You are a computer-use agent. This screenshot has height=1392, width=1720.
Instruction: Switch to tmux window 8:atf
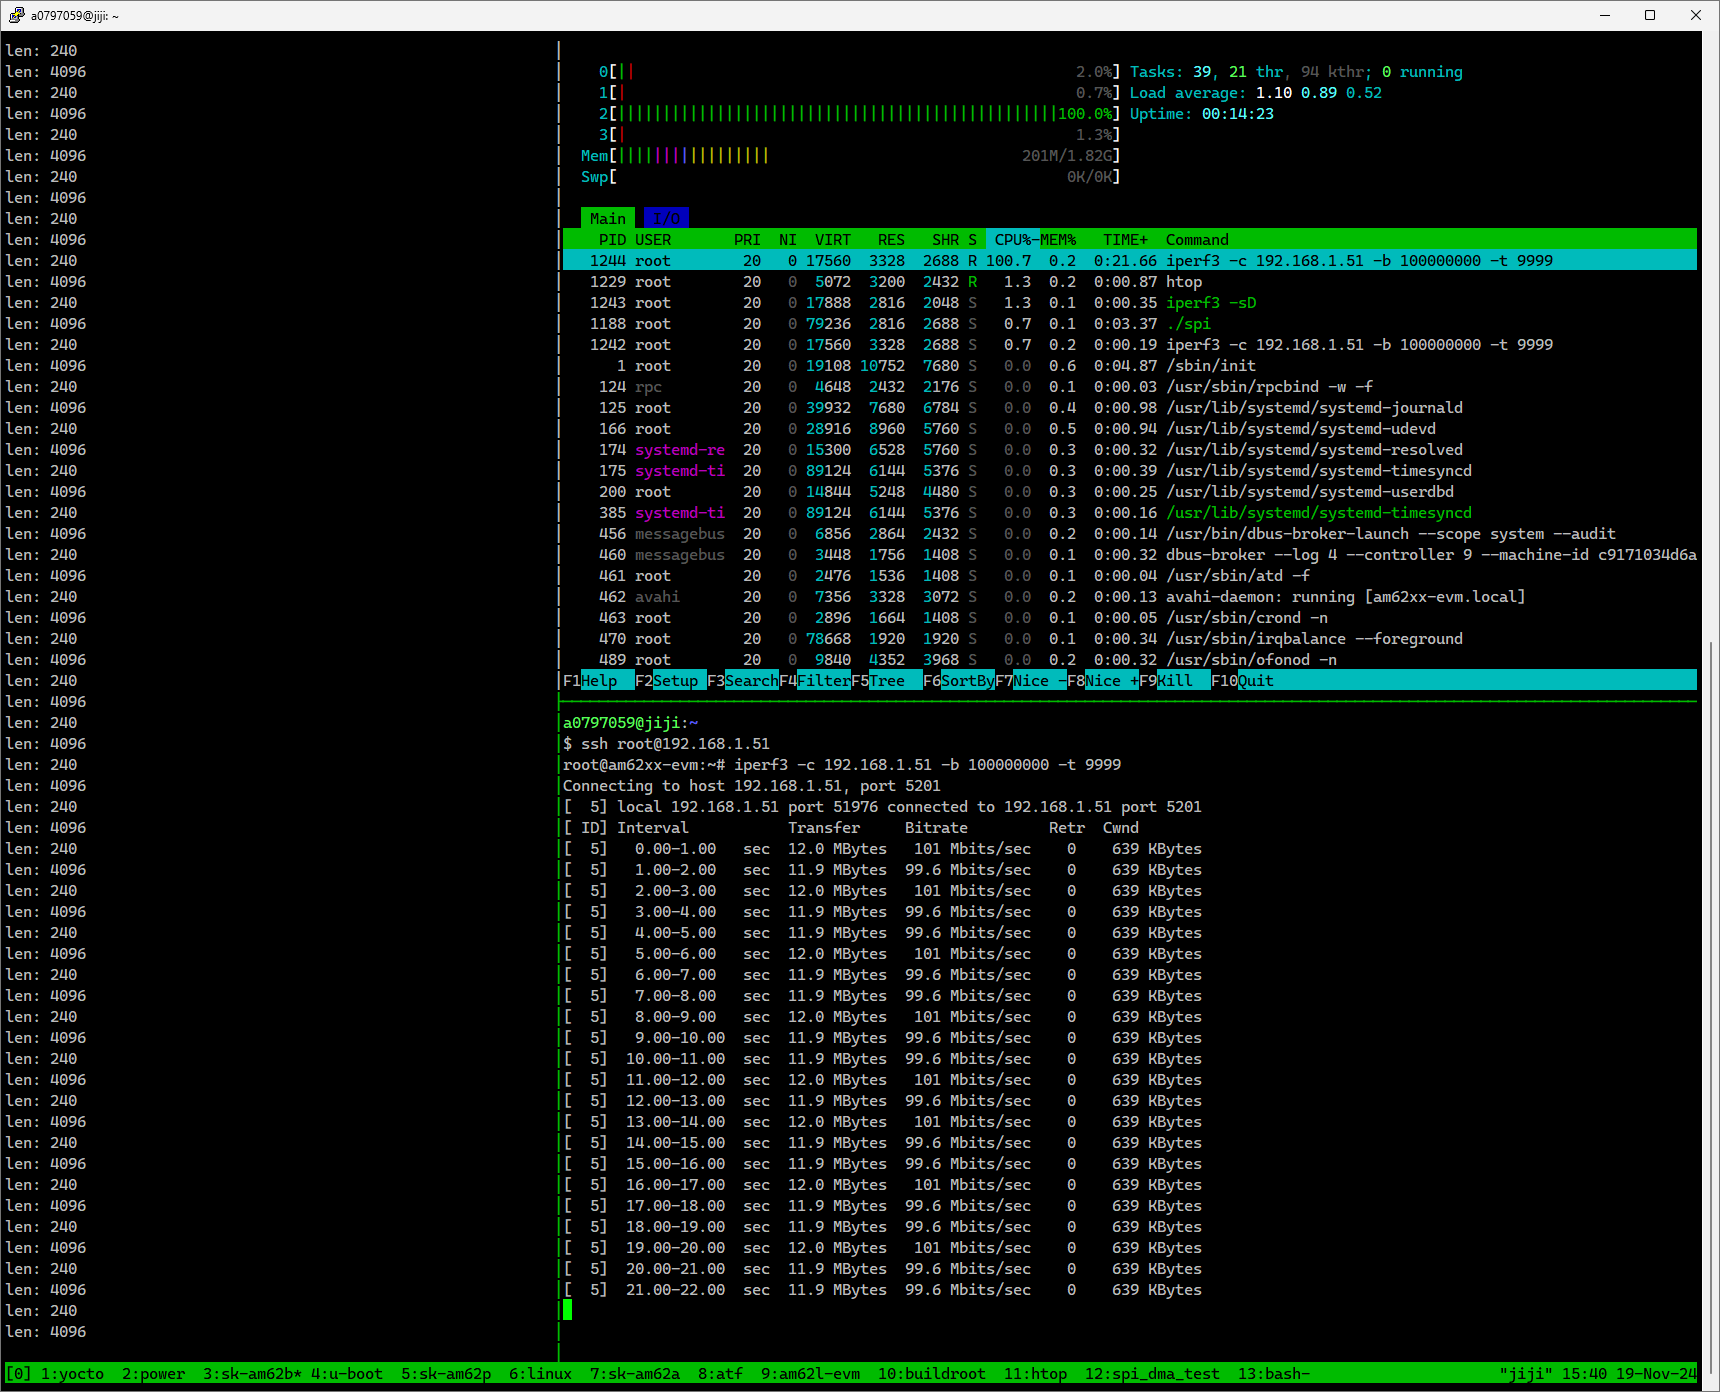pos(720,1374)
